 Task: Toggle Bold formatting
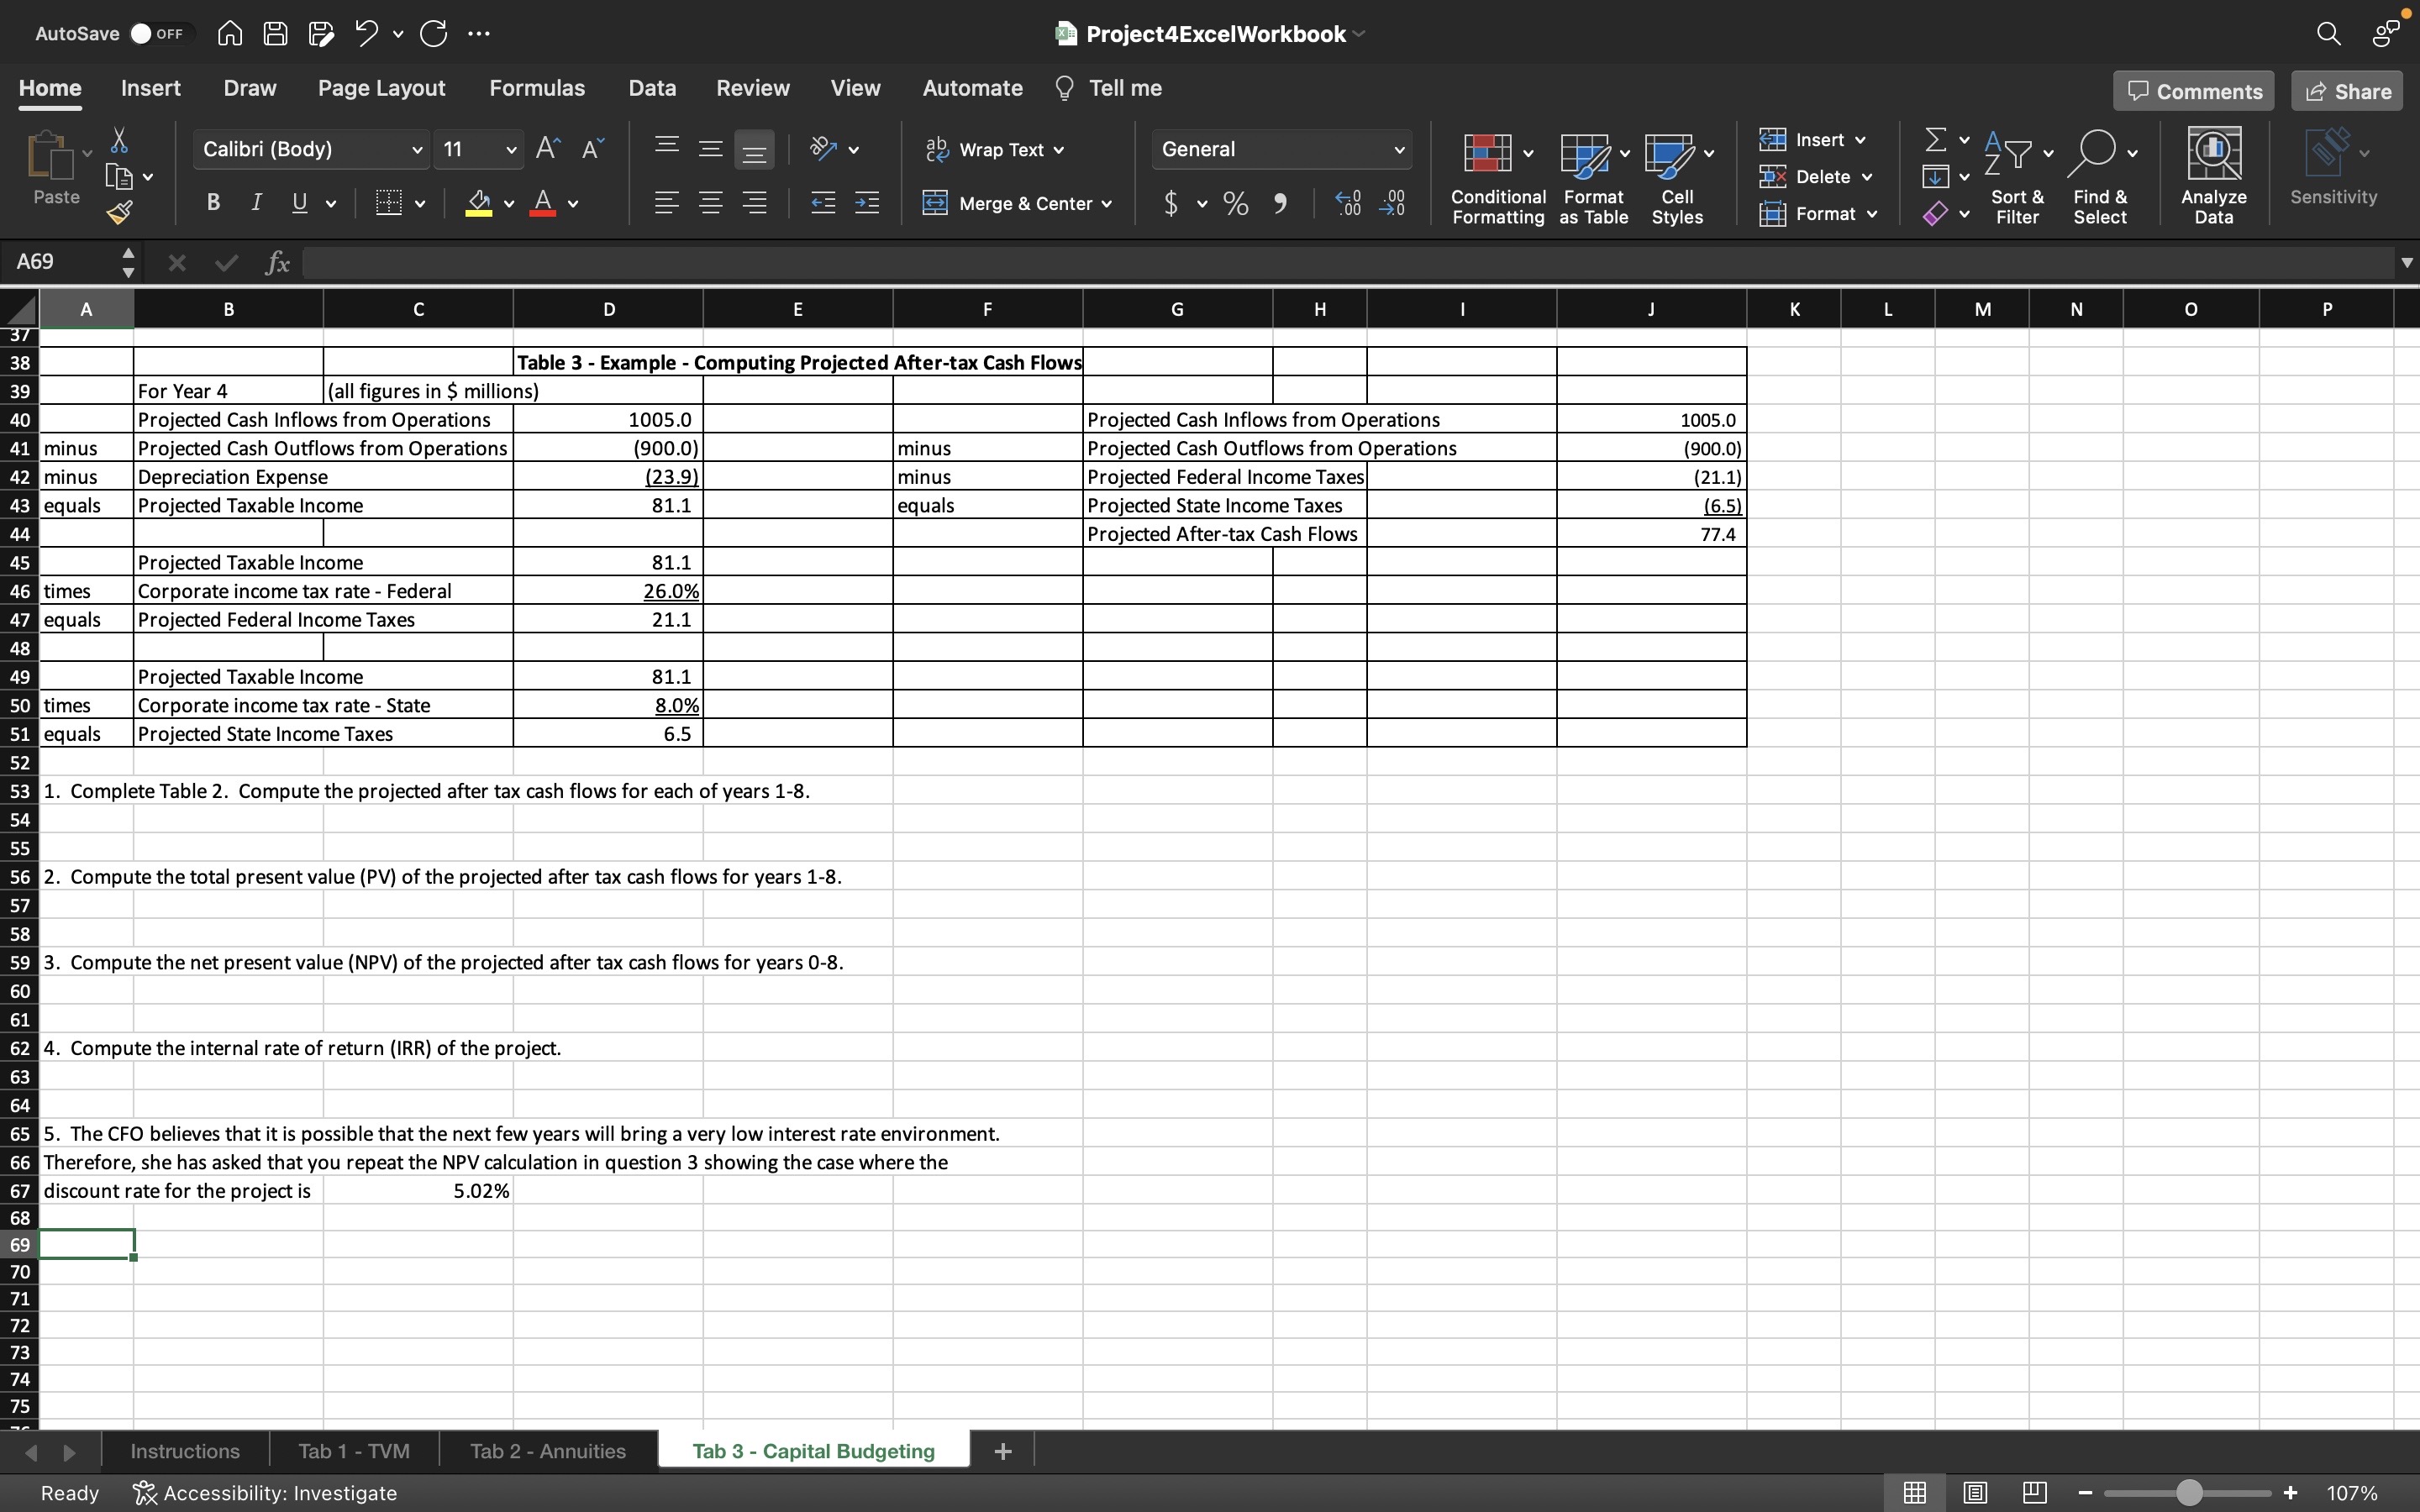pos(213,203)
